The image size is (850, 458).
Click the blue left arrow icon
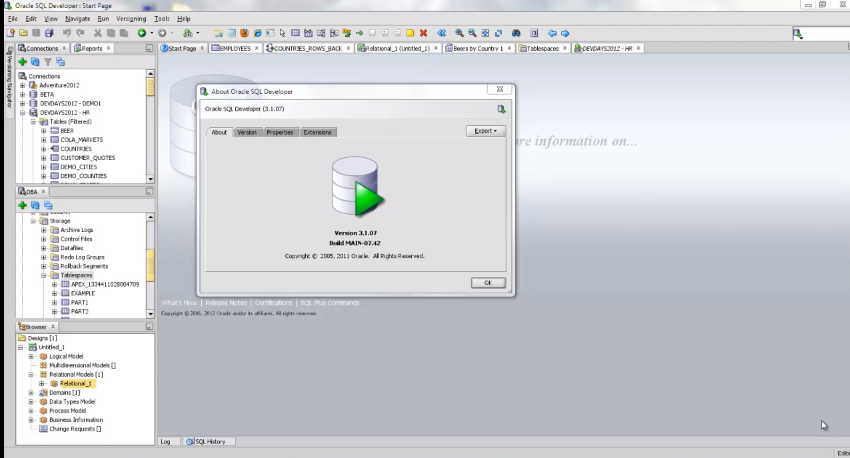552,33
